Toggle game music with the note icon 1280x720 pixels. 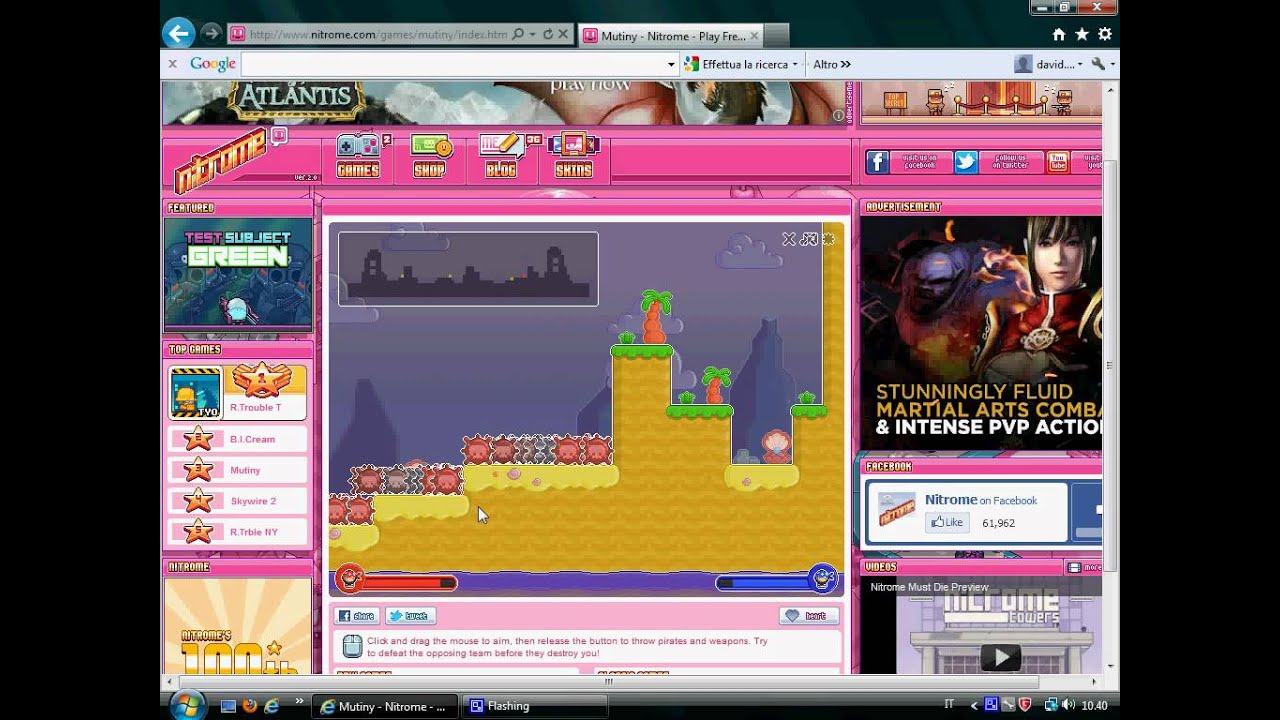[x=809, y=239]
